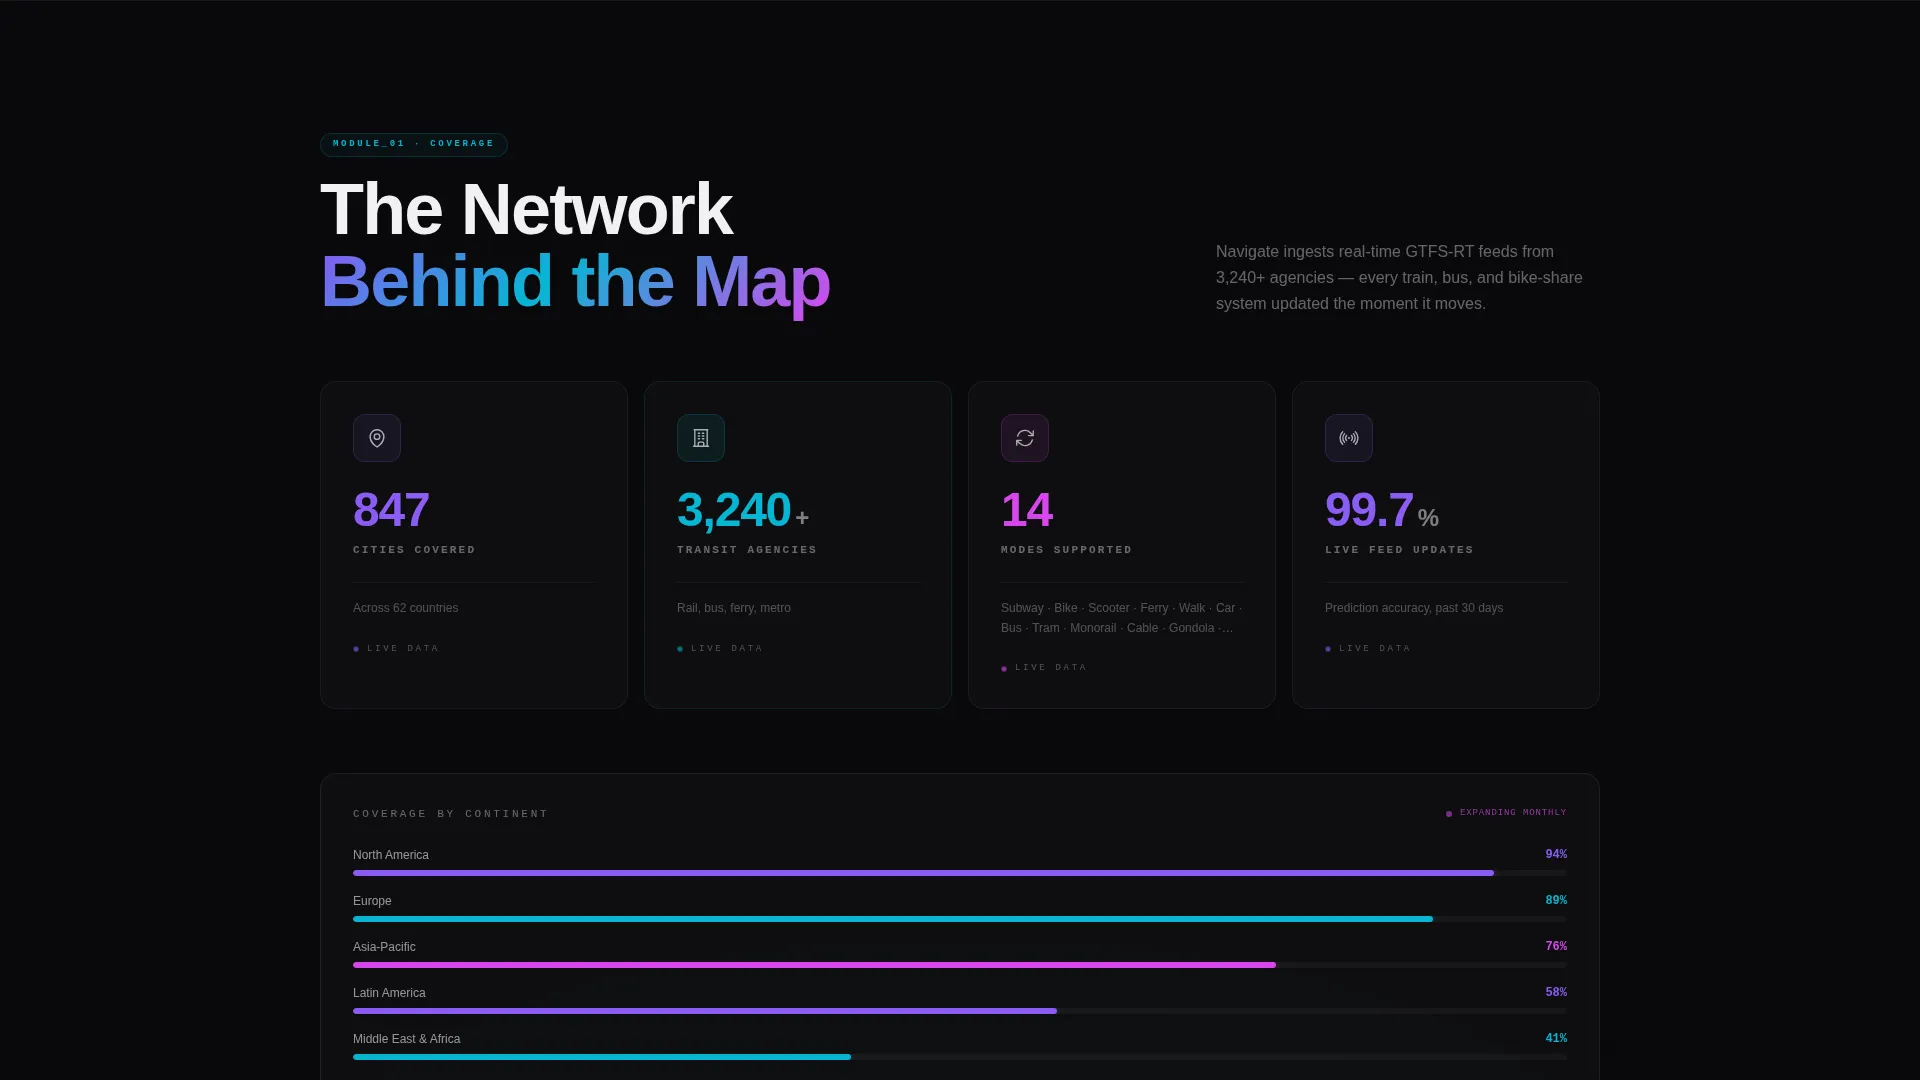Click the TRANSIT AGENCIES label
Screen dimensions: 1920x1080
pyautogui.click(x=747, y=550)
